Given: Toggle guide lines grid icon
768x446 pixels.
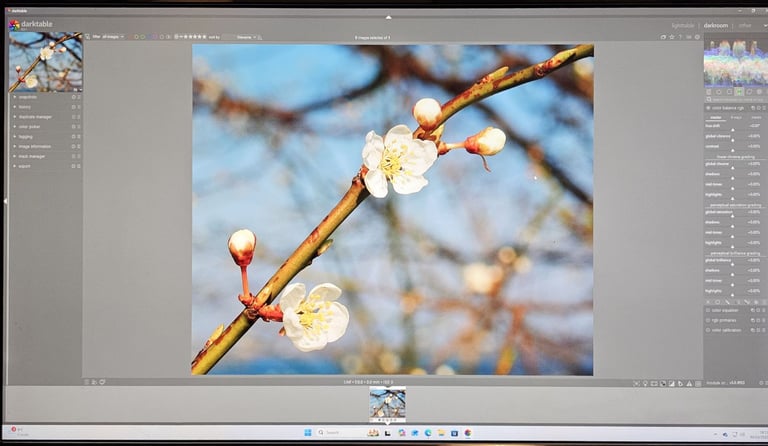Looking at the screenshot, I should point(698,383).
